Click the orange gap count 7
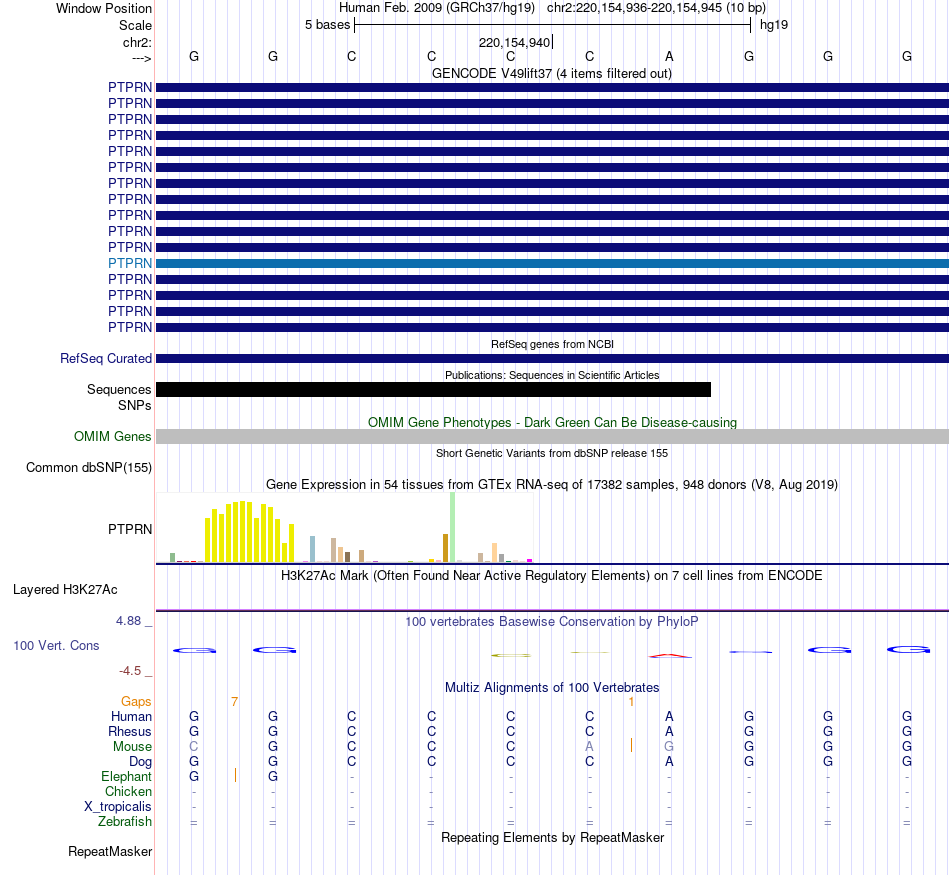Viewport: 950px width, 875px height. tap(234, 702)
